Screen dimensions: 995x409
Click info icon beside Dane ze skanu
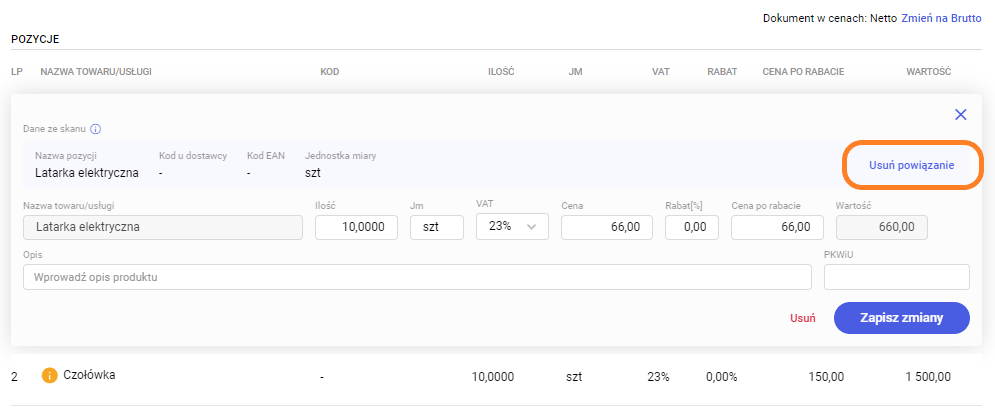coord(96,129)
